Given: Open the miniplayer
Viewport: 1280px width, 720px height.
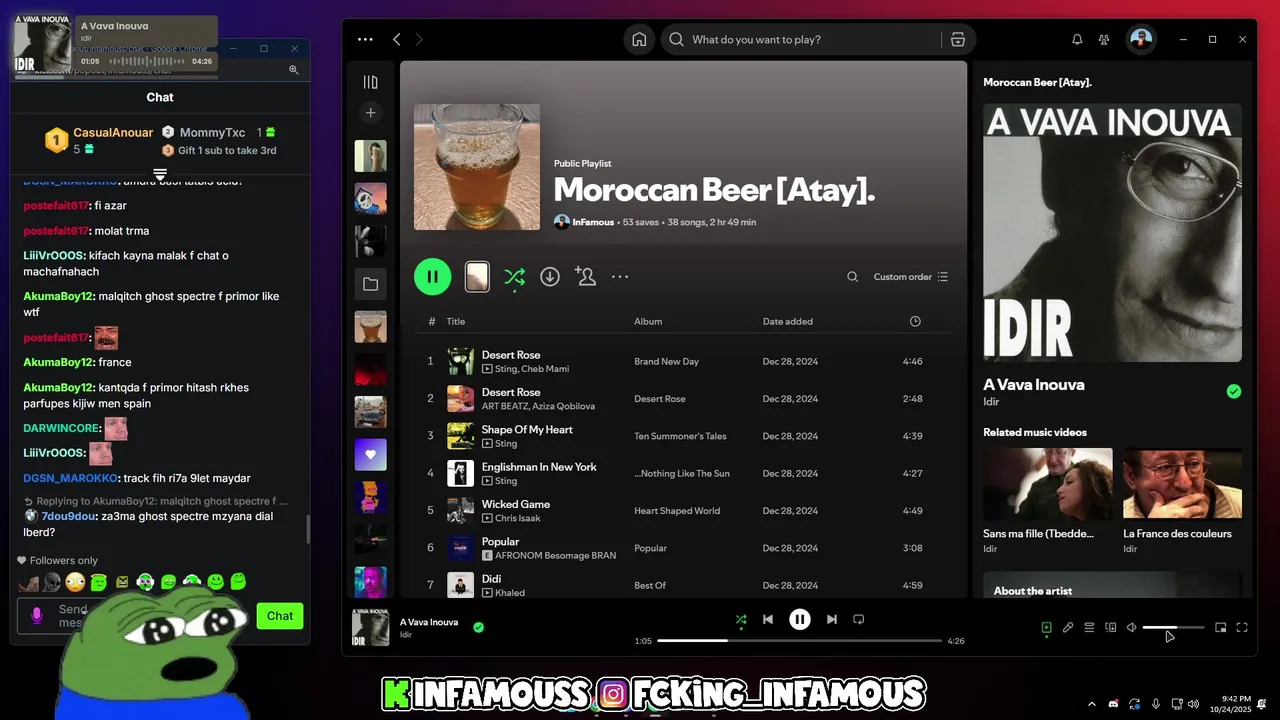Looking at the screenshot, I should [1221, 628].
